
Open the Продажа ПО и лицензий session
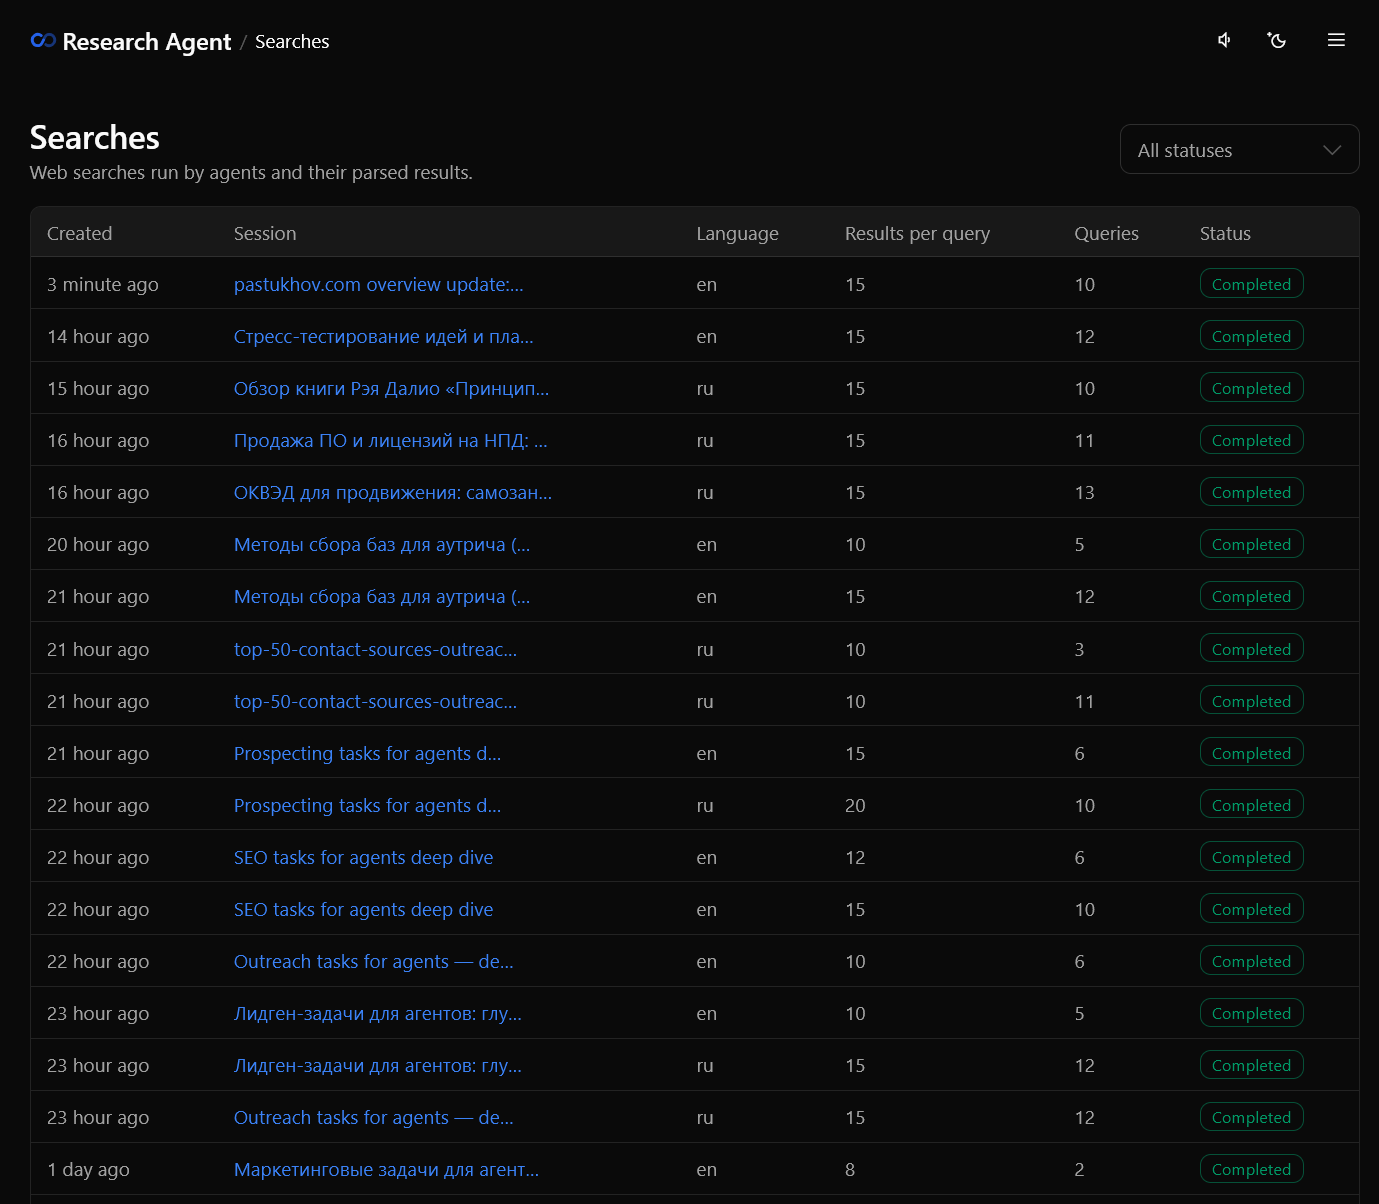pyautogui.click(x=391, y=441)
